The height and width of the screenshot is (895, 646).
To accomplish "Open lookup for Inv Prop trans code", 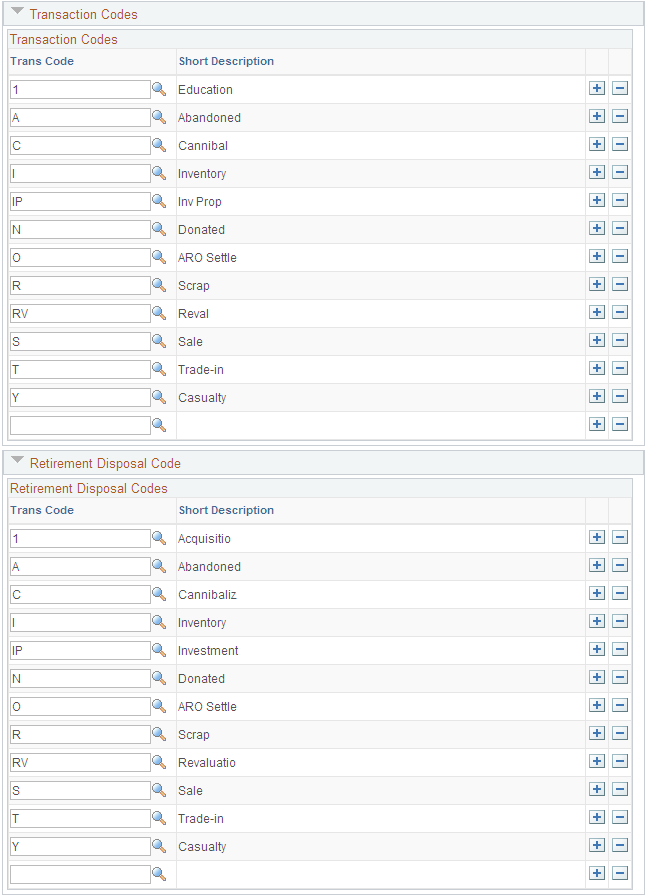I will point(159,200).
